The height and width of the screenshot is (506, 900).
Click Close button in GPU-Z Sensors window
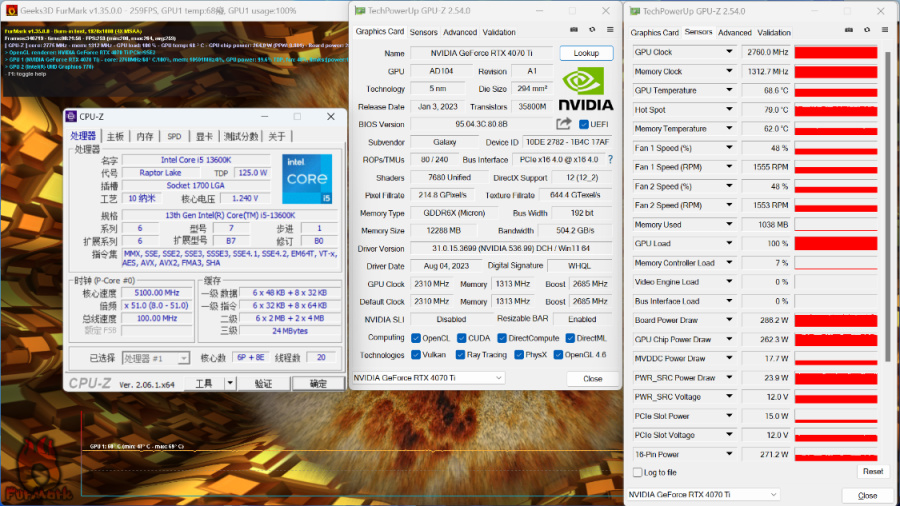pyautogui.click(x=867, y=495)
